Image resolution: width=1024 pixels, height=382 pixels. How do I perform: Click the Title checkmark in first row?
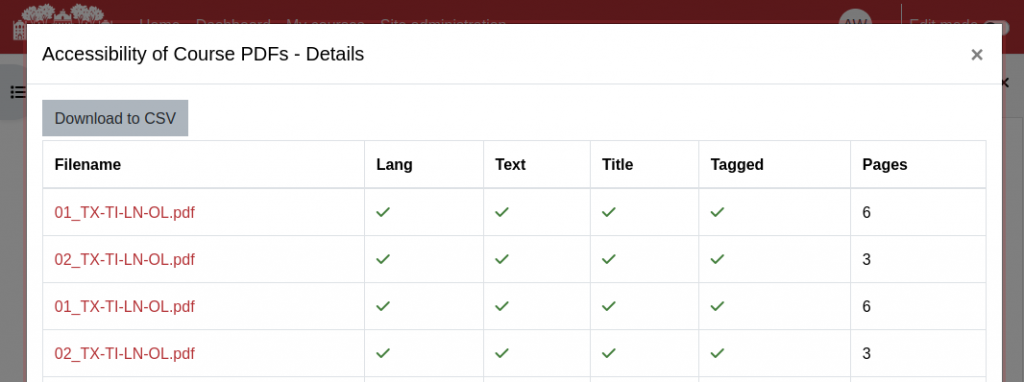(609, 212)
